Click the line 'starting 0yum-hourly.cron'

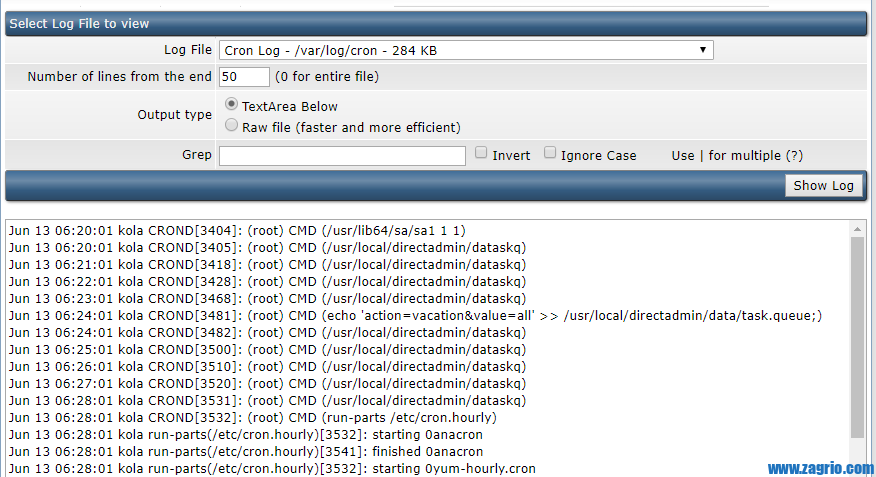pos(271,468)
